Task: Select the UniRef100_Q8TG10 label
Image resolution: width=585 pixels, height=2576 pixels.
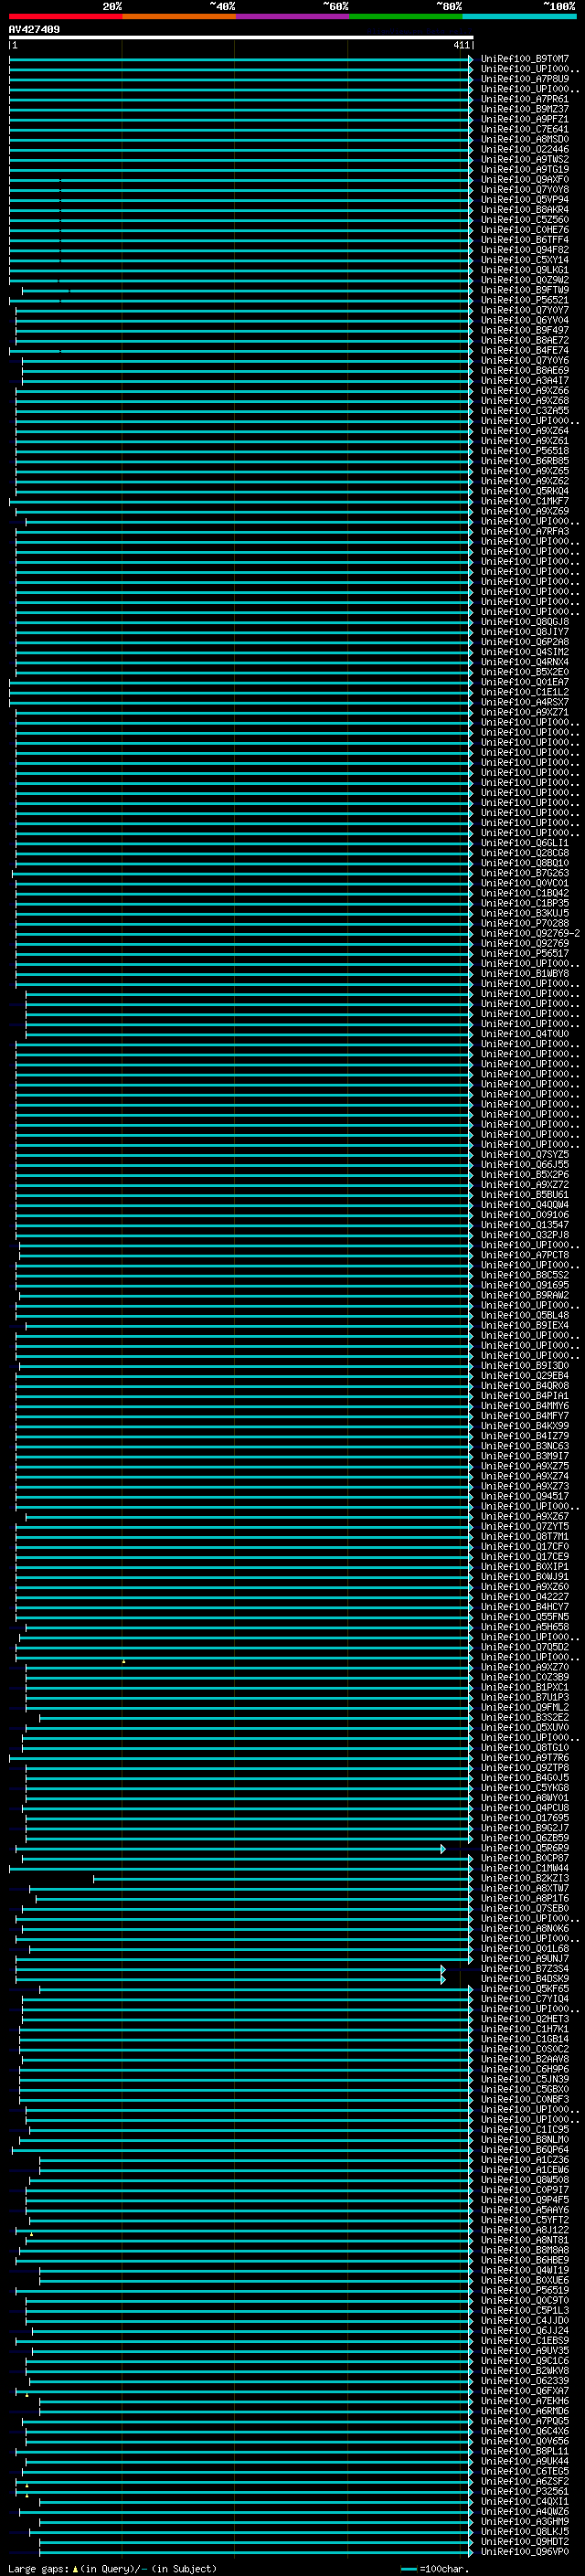Action: [525, 1747]
